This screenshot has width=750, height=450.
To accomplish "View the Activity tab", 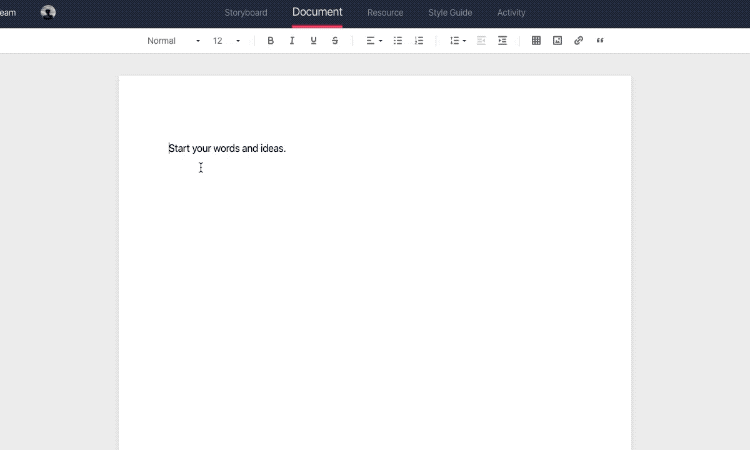I will click(511, 13).
